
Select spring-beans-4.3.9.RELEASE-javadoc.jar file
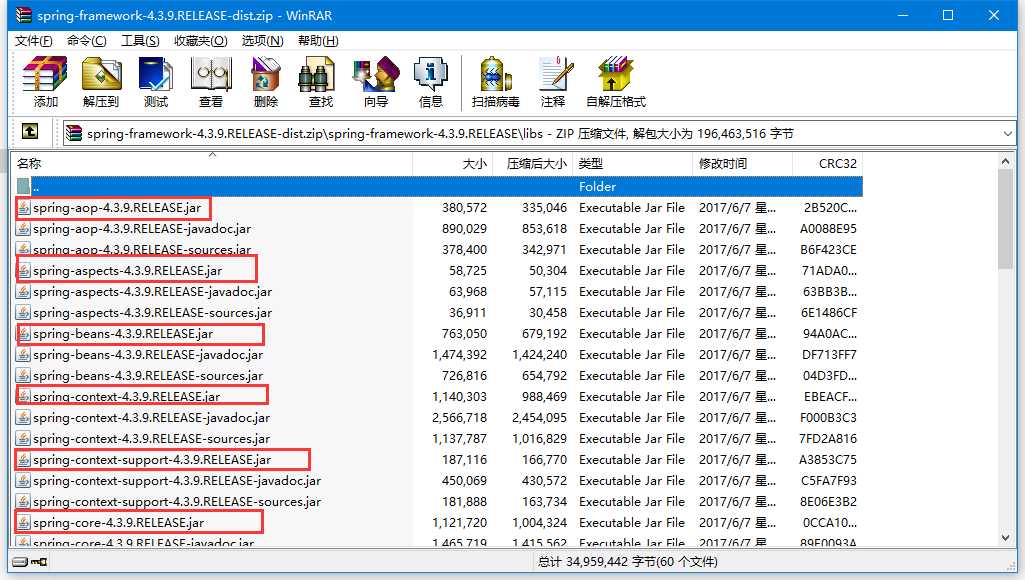click(x=148, y=354)
